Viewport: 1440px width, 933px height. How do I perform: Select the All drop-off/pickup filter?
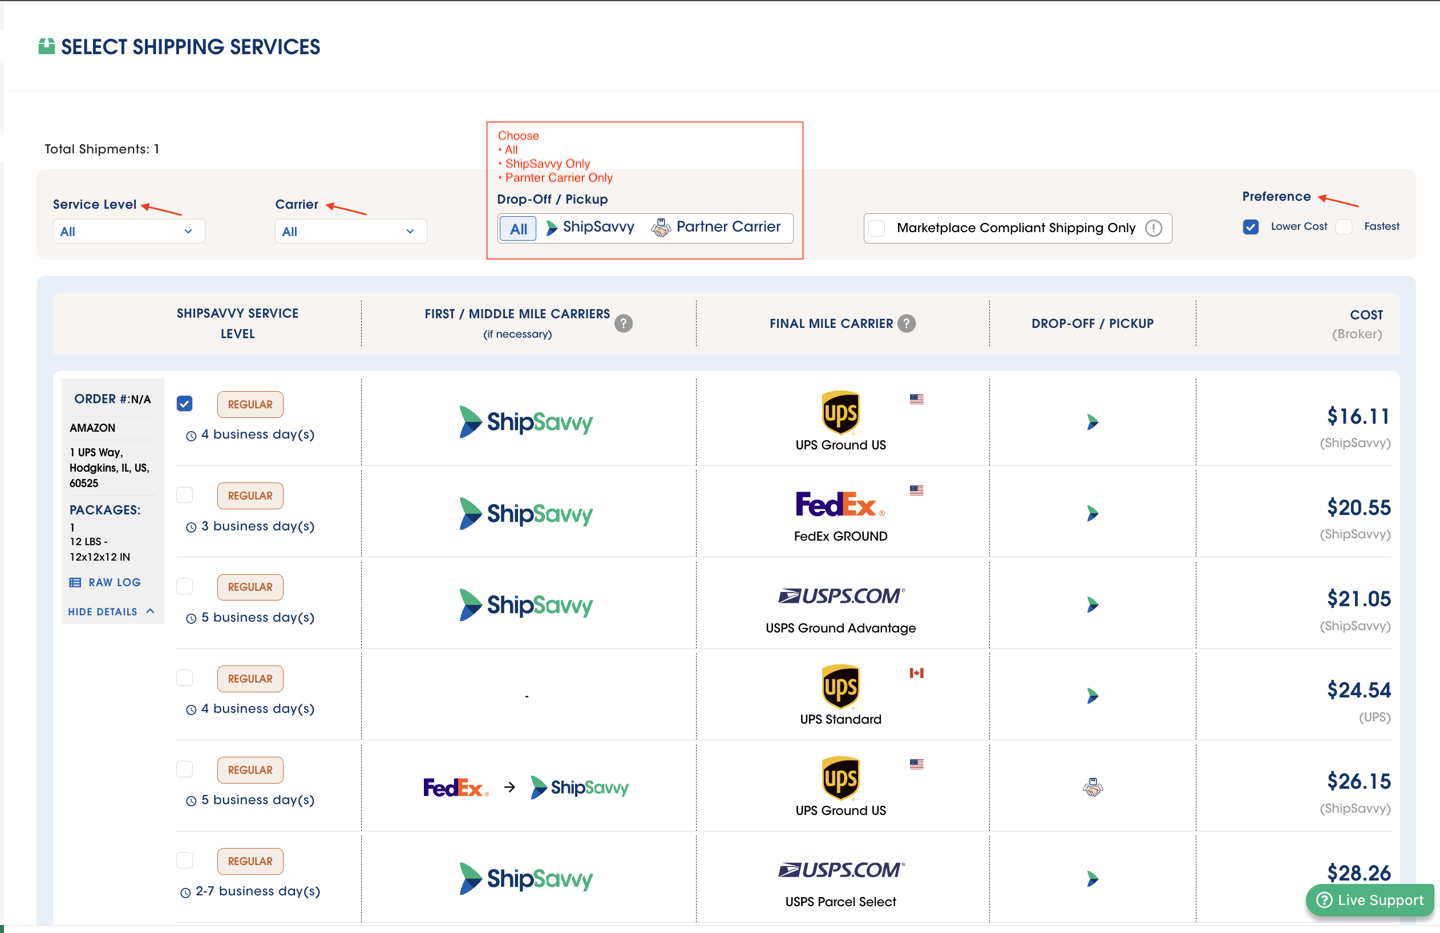pos(518,228)
